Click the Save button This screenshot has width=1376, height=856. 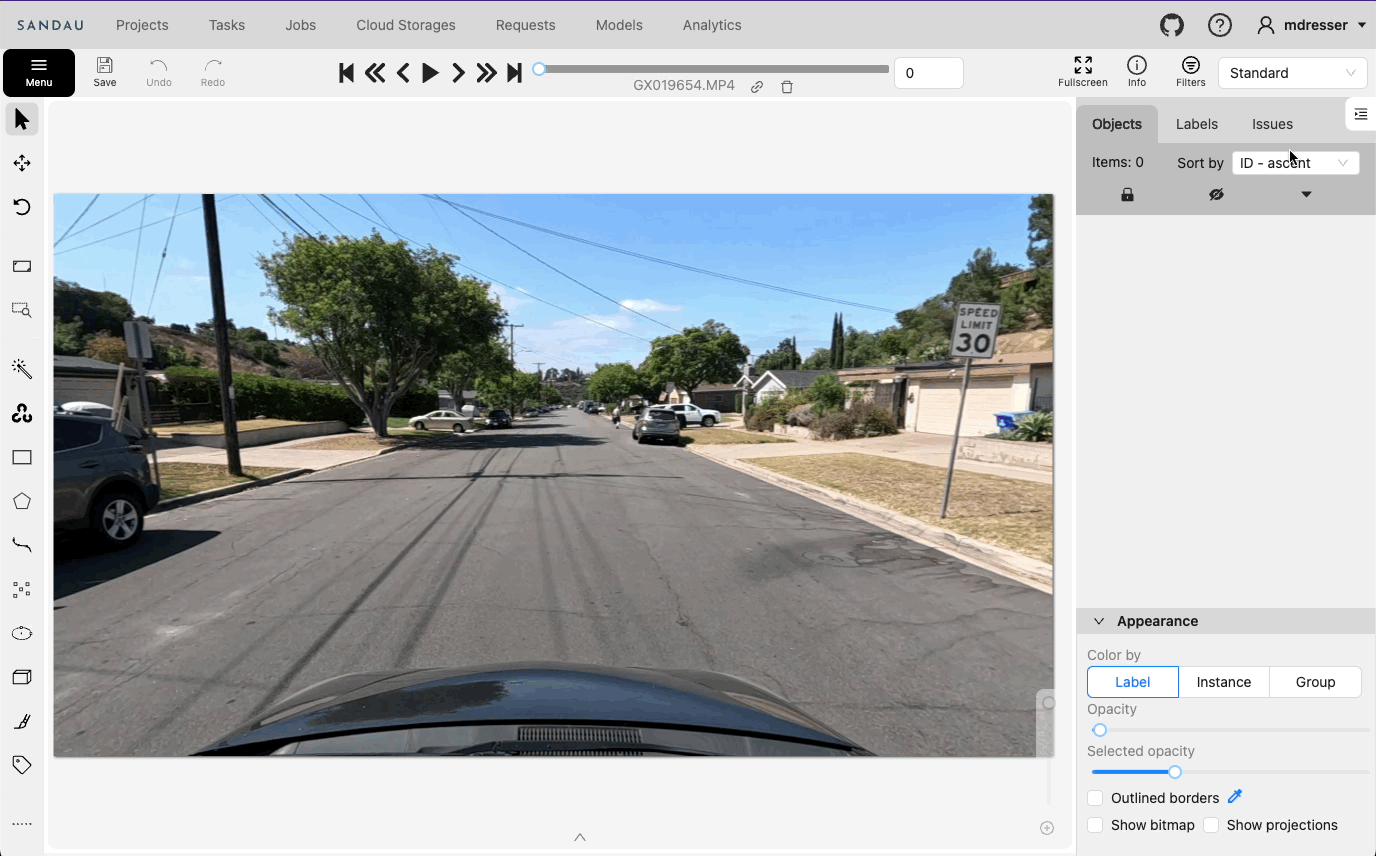click(105, 72)
